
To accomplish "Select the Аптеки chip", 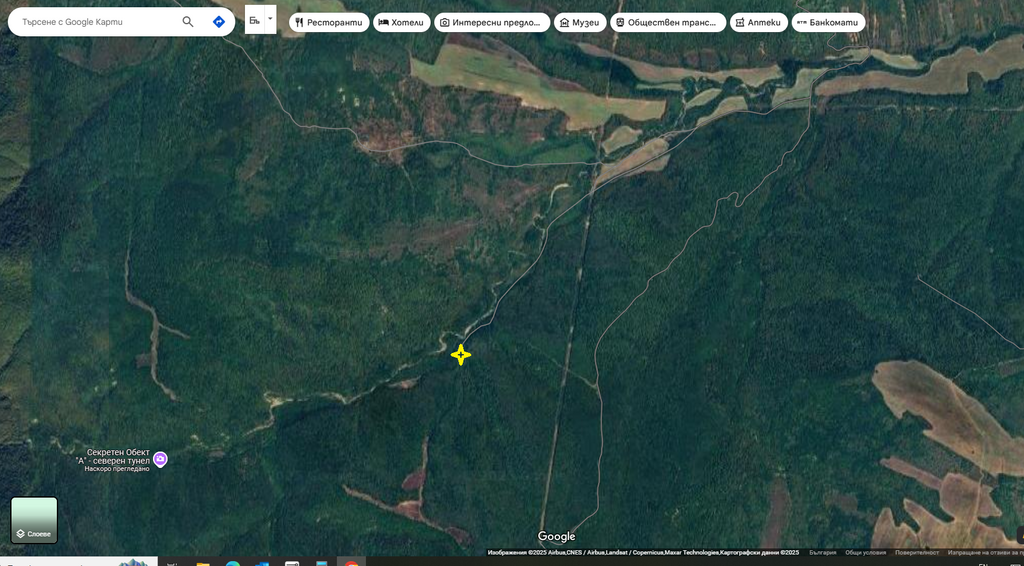I will tap(758, 22).
